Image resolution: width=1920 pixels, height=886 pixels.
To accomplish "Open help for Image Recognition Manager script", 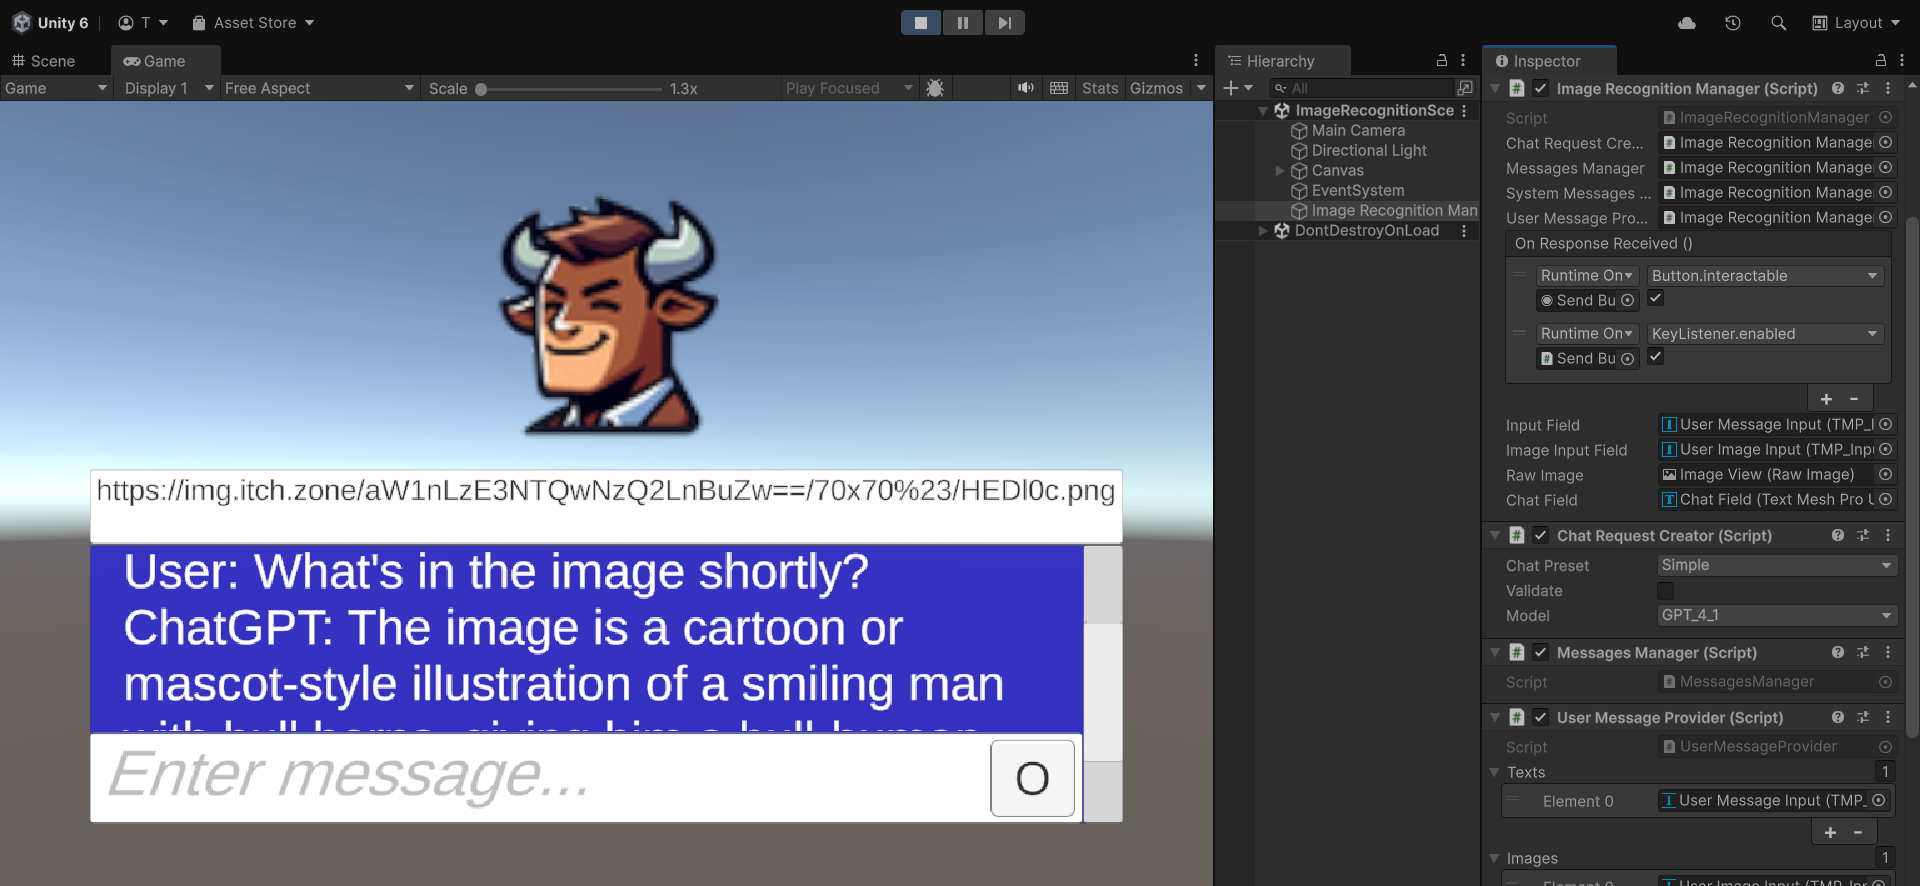I will pos(1837,89).
